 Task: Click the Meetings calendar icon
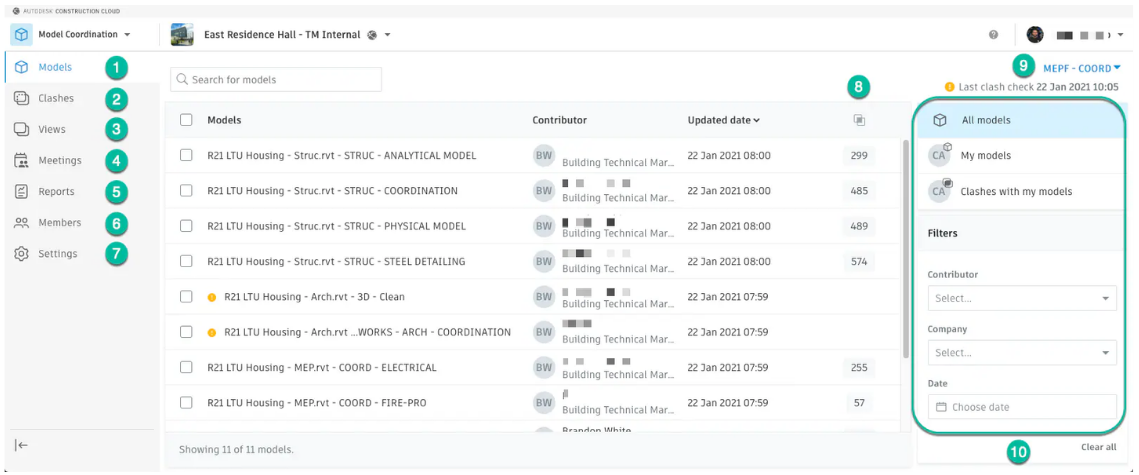(22, 161)
